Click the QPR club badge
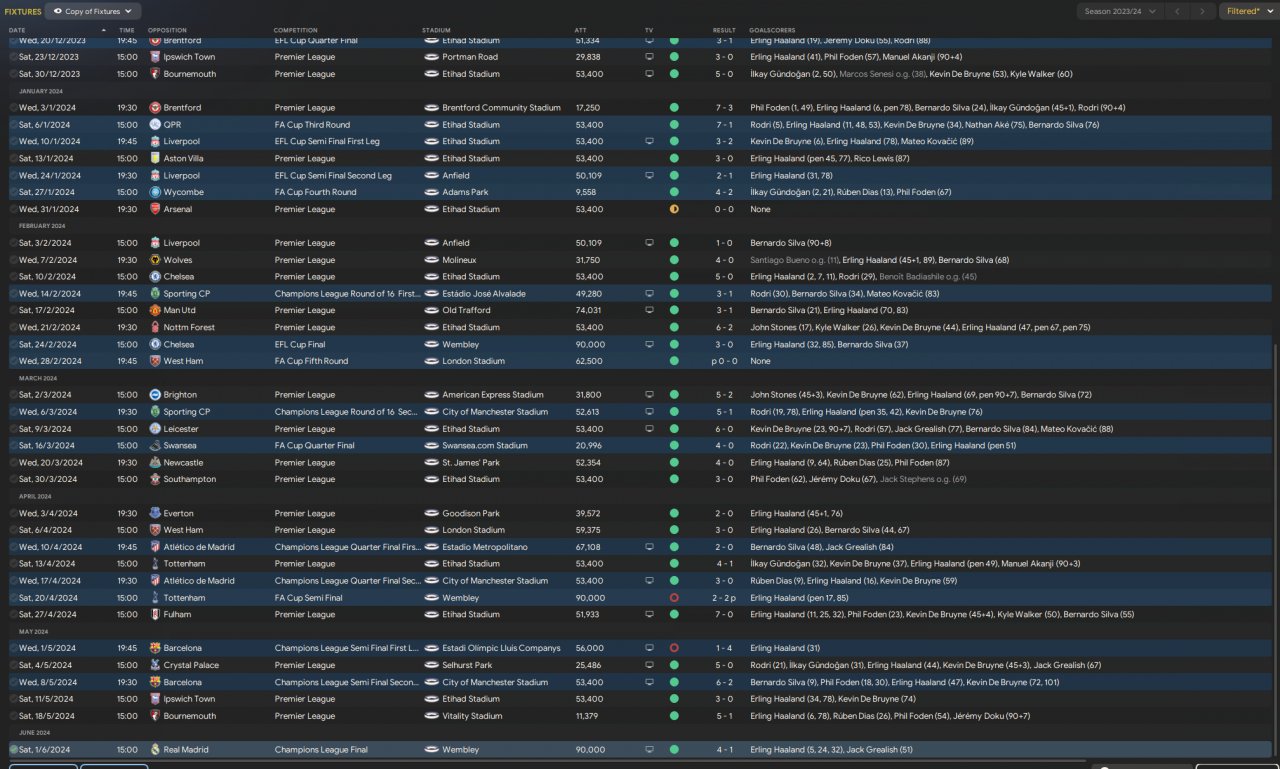This screenshot has width=1280, height=769. [x=155, y=125]
